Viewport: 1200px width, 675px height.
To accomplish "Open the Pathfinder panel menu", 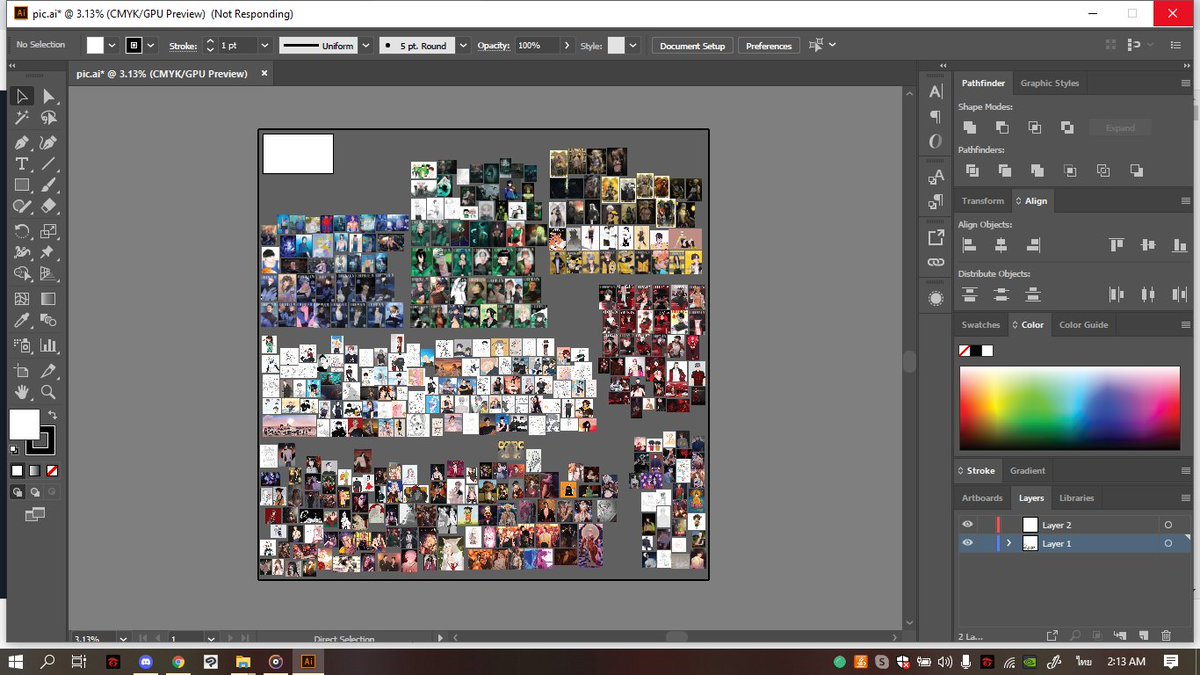I will [x=1184, y=84].
